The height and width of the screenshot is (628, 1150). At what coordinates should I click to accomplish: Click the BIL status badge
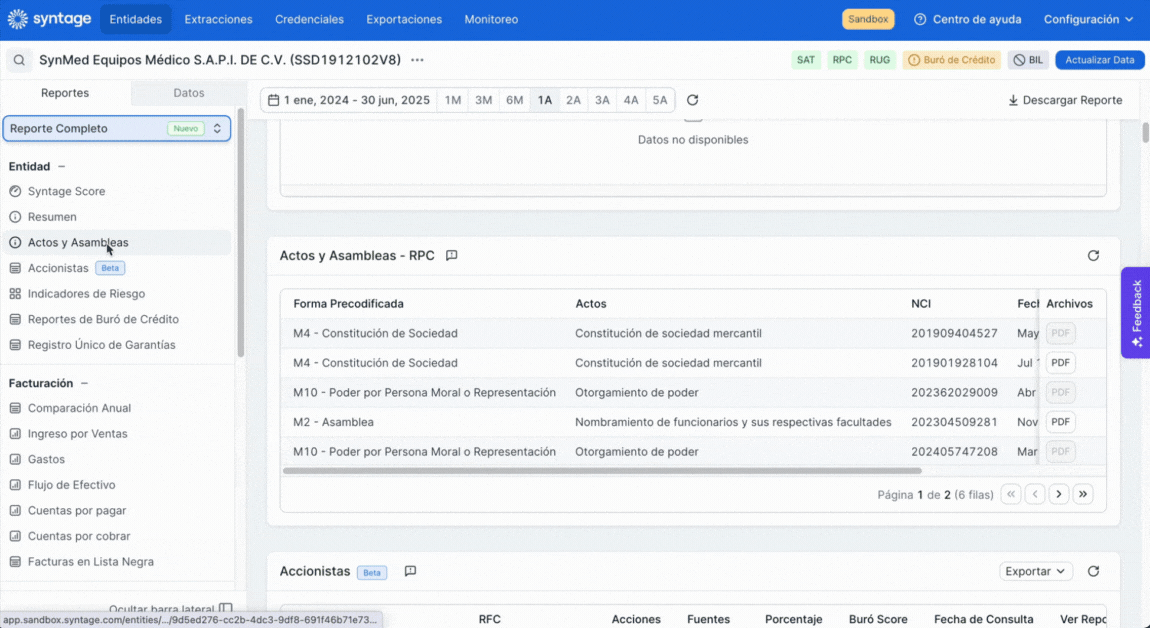(x=1028, y=60)
